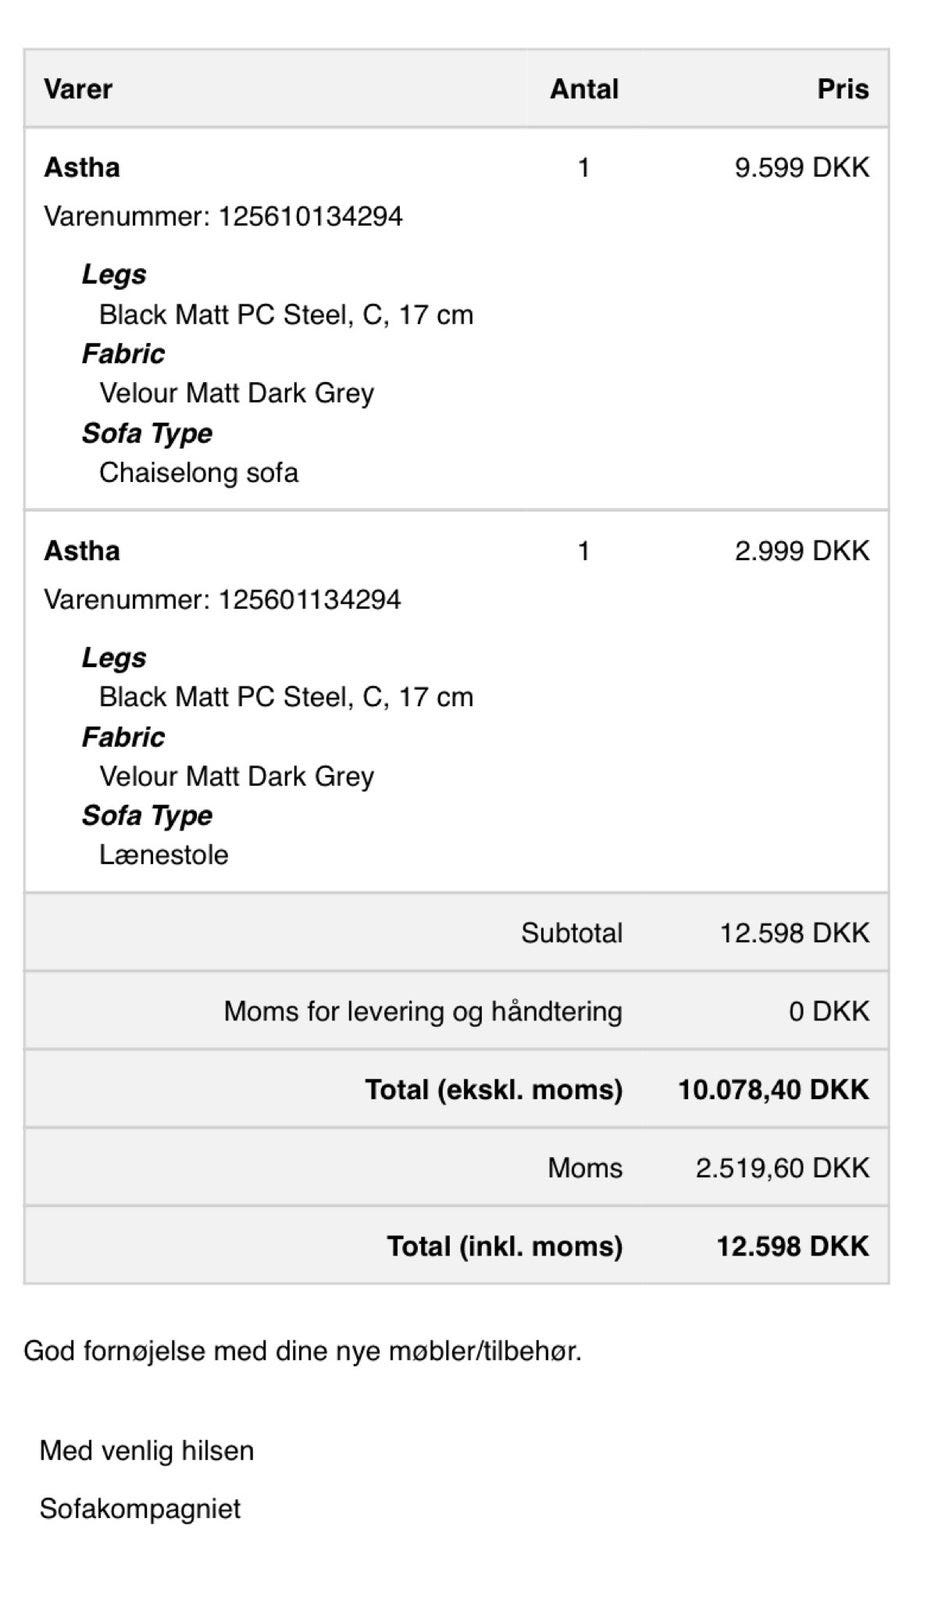Click the Pris column header

[842, 89]
